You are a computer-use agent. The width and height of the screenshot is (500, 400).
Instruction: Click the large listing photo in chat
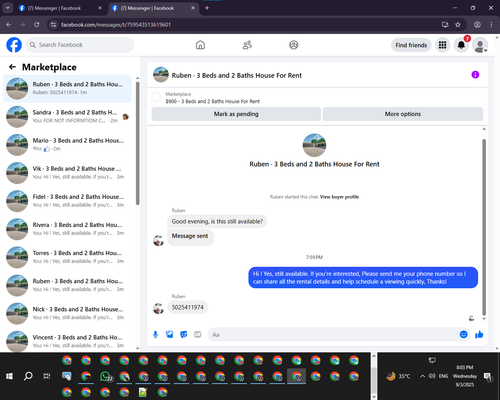314,145
